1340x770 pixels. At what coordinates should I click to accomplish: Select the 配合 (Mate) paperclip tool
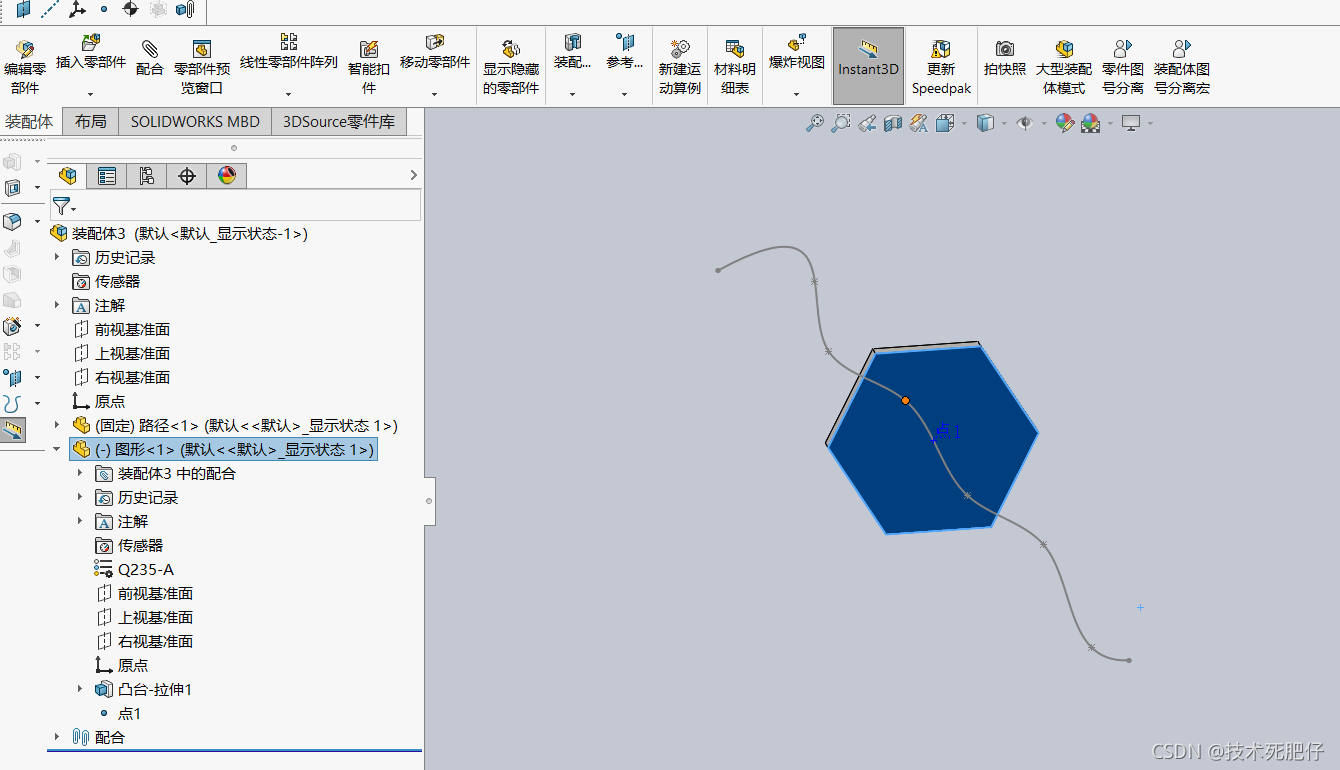(x=150, y=58)
